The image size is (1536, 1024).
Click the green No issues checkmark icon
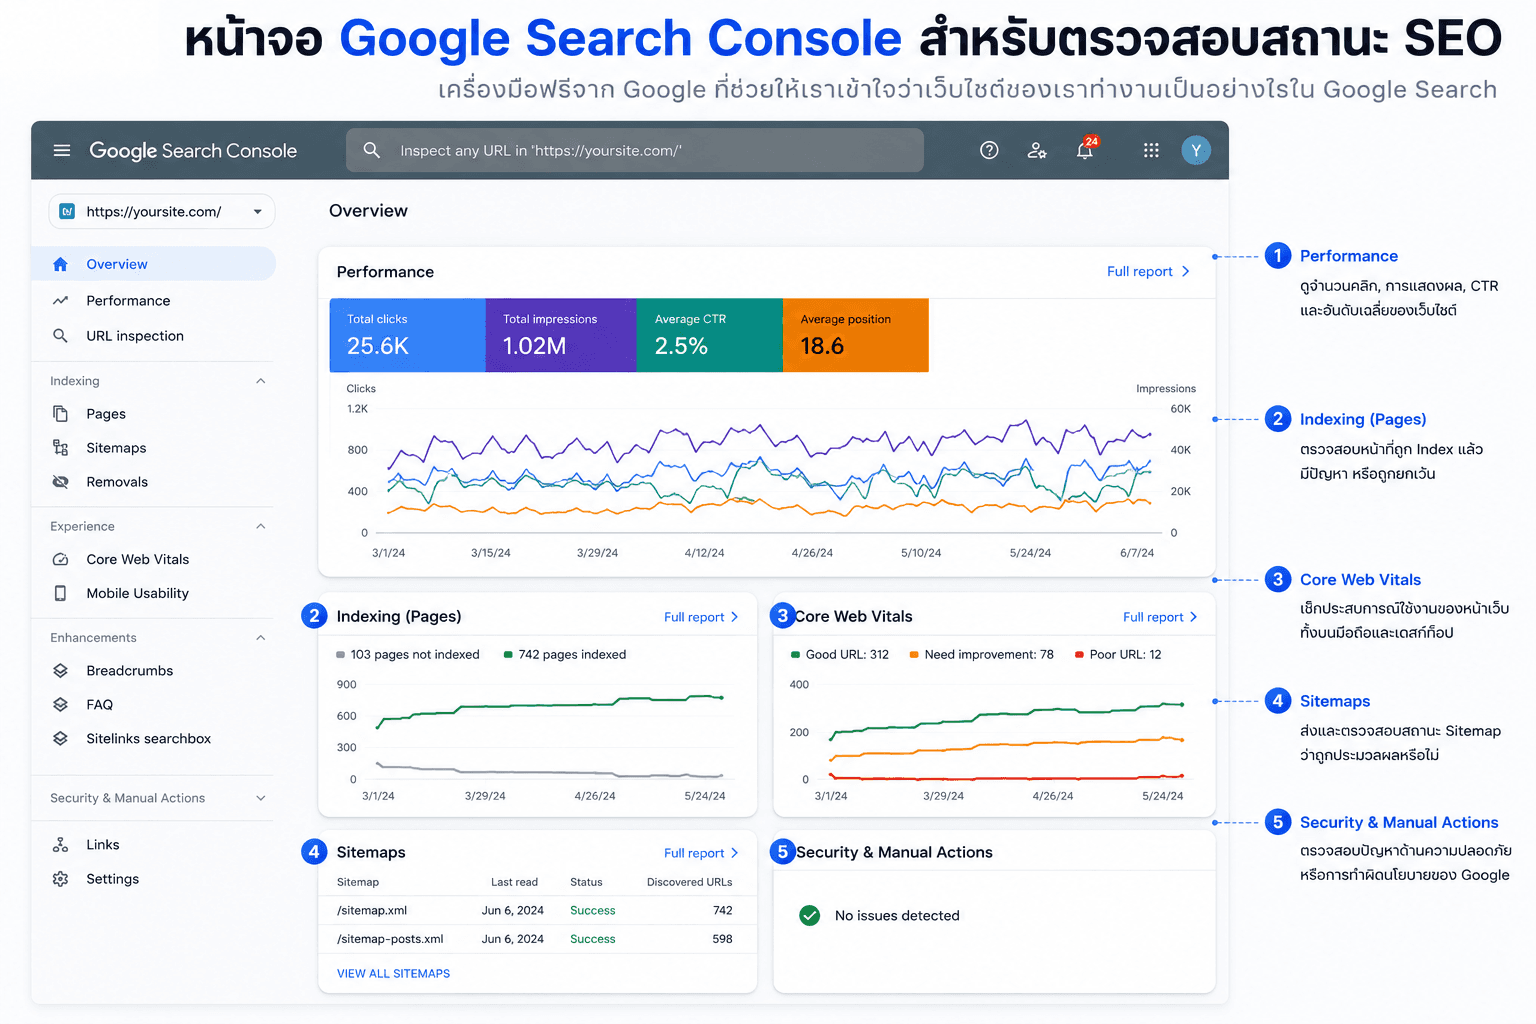click(810, 915)
